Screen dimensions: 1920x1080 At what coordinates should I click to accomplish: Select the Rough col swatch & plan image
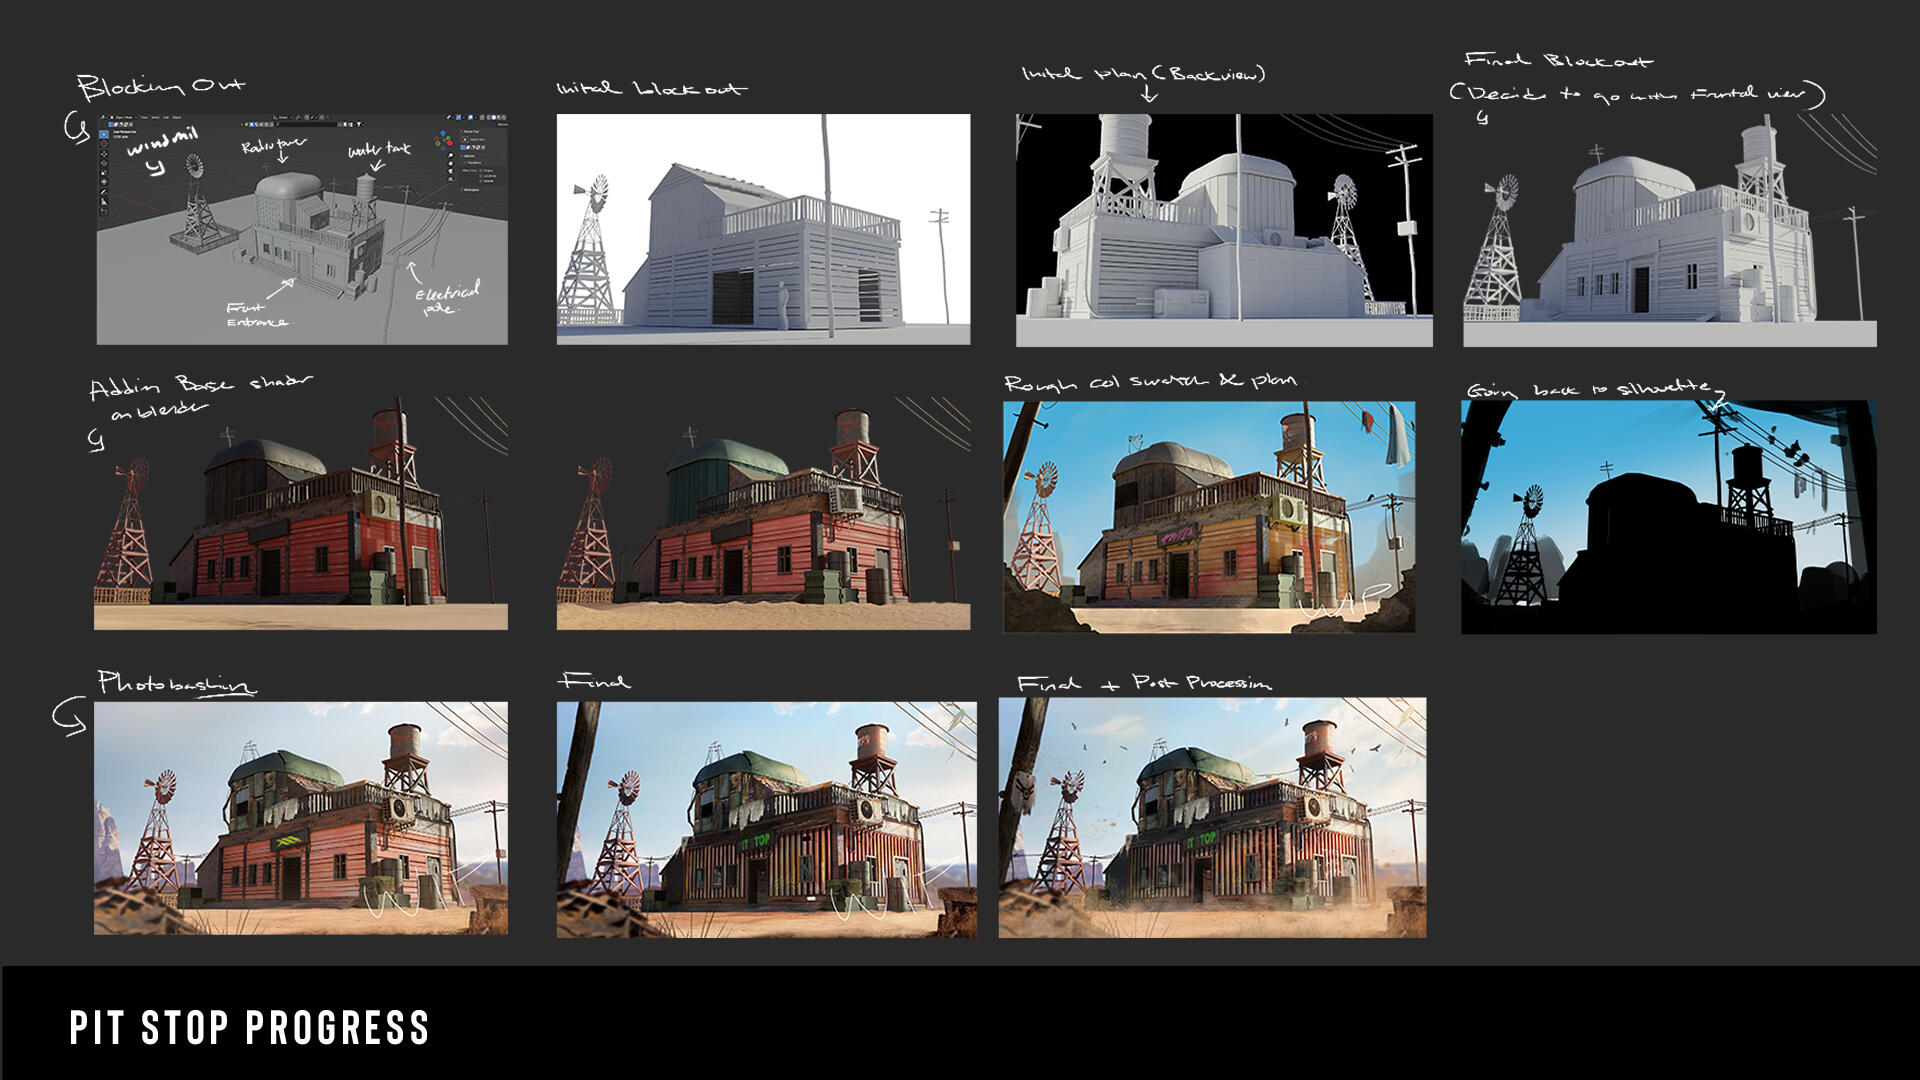(1209, 517)
